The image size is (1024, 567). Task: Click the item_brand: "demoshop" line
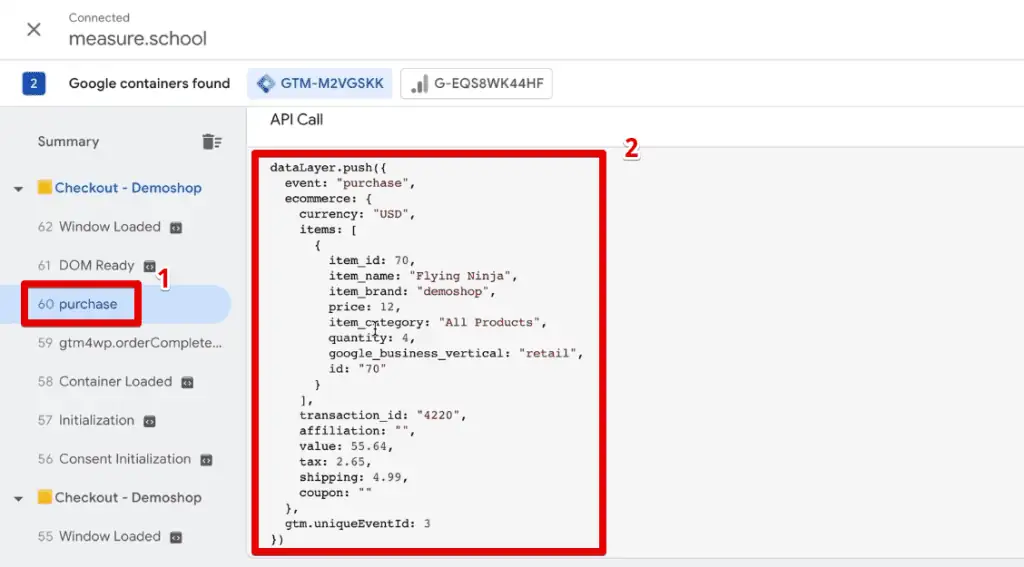click(x=411, y=291)
